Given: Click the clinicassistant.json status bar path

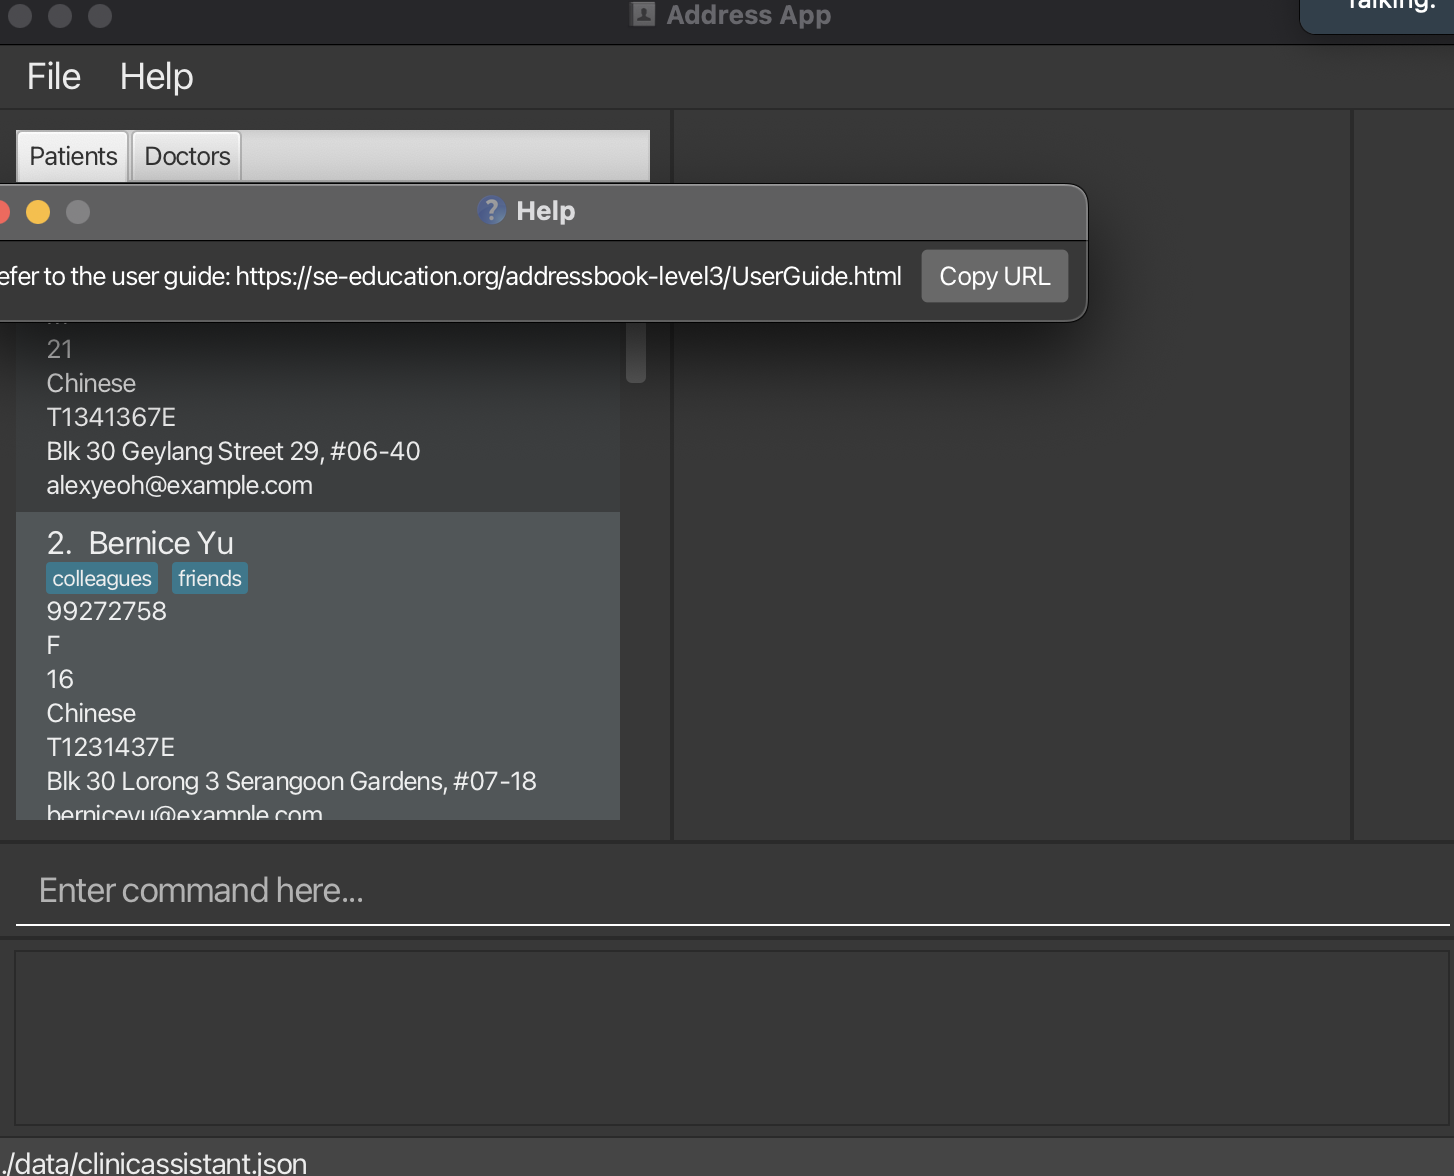Looking at the screenshot, I should [153, 1163].
